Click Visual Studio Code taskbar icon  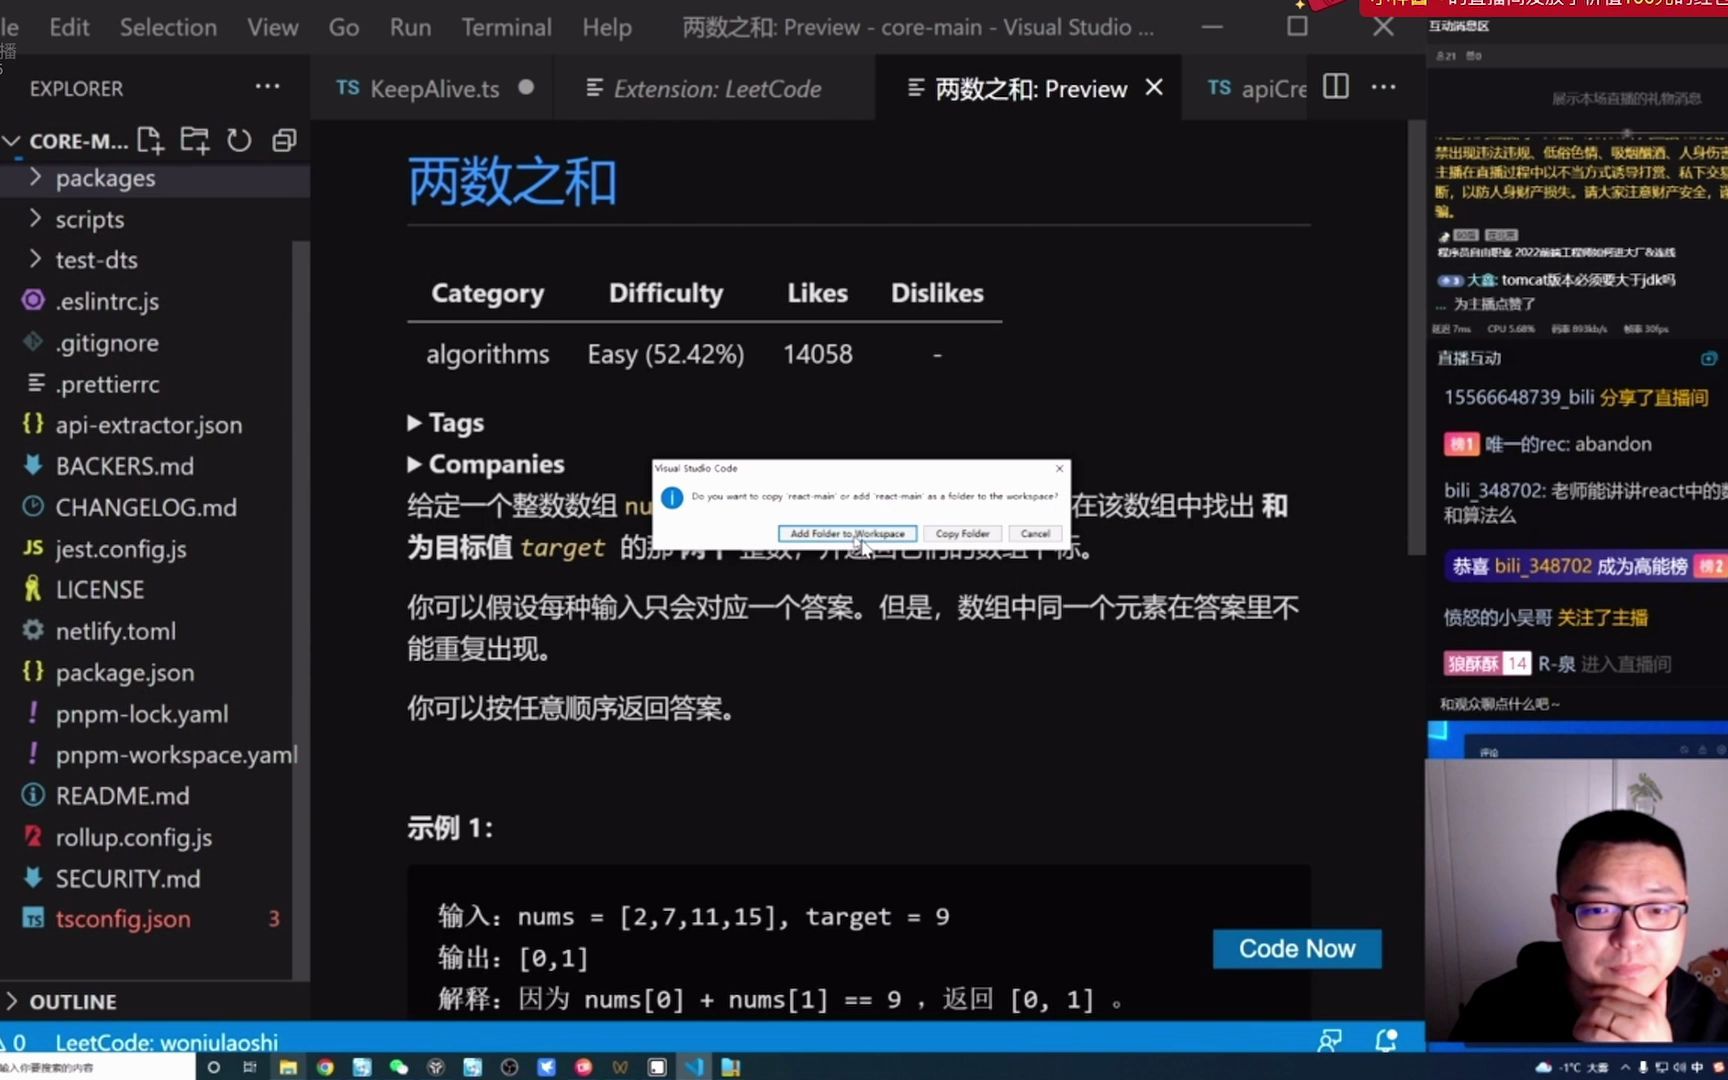tap(693, 1067)
